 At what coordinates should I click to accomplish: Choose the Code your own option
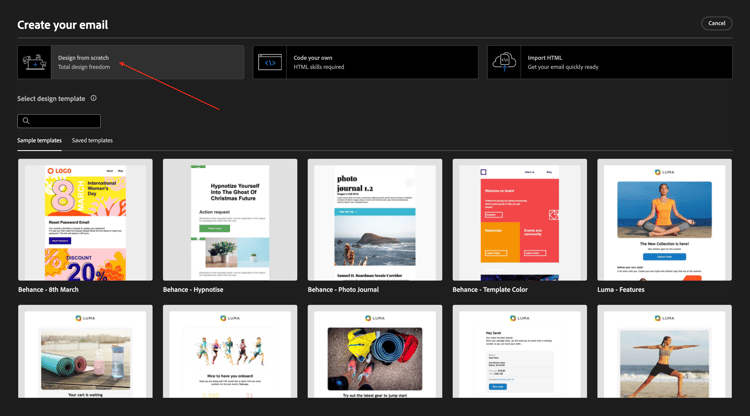coord(365,62)
